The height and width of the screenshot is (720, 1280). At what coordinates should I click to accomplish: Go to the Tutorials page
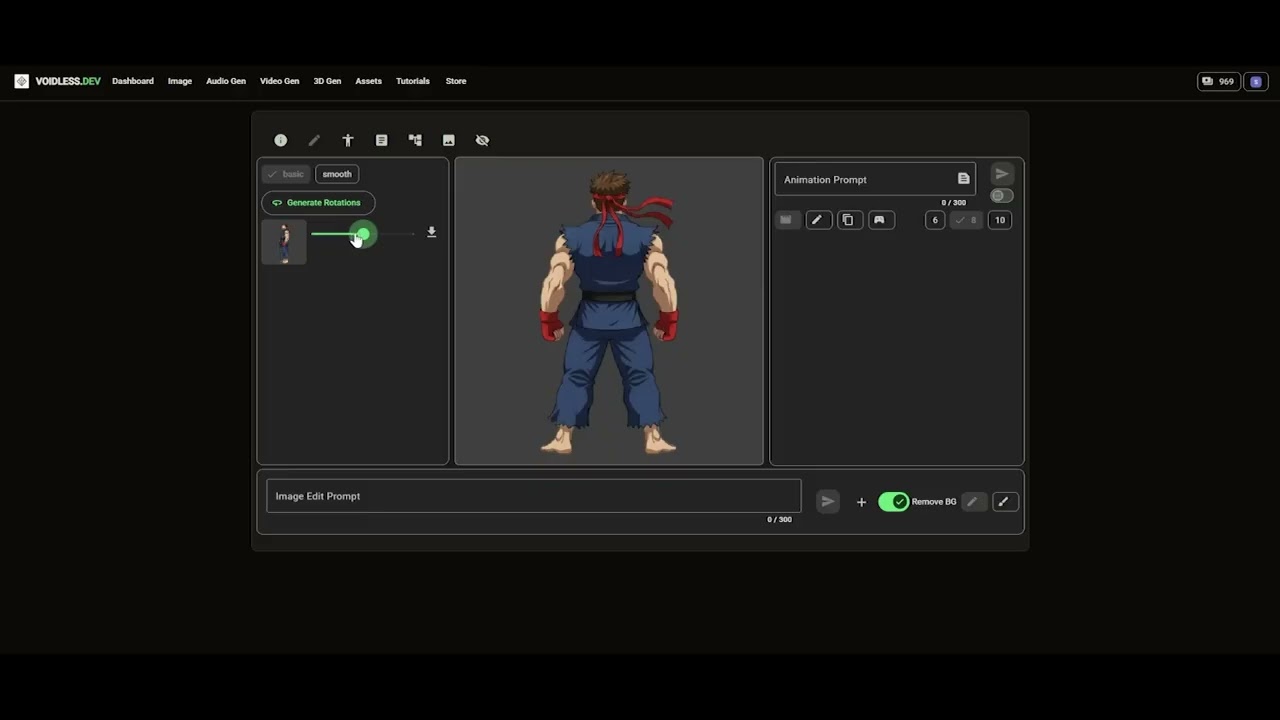pos(413,81)
